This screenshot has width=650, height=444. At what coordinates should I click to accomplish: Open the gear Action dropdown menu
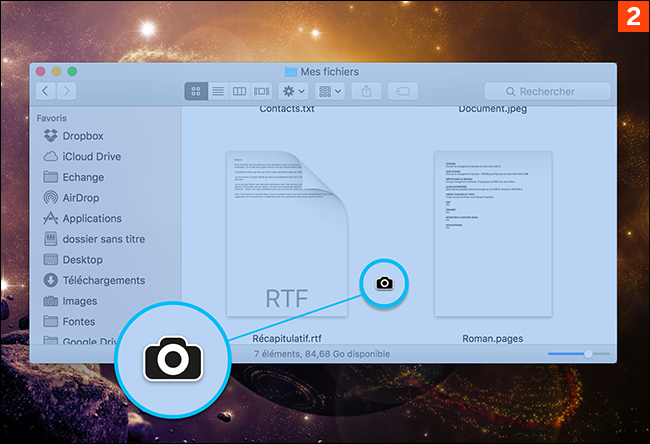[x=293, y=91]
